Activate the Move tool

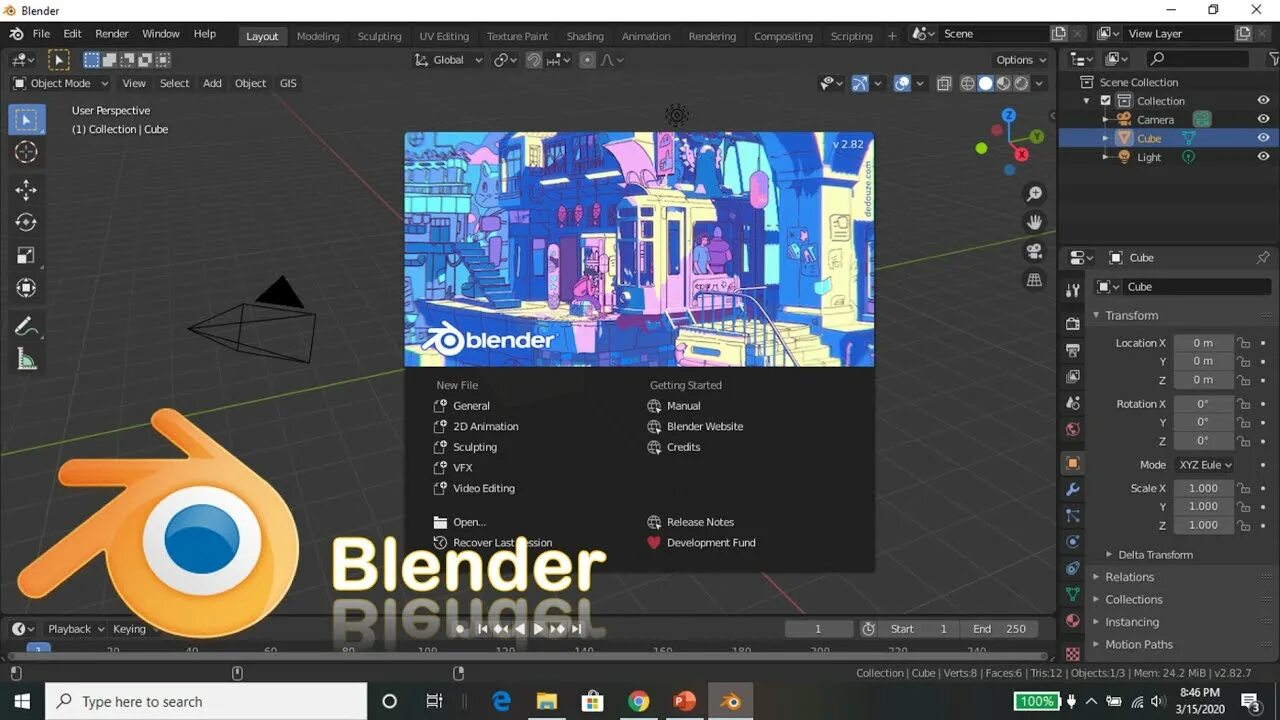pyautogui.click(x=27, y=190)
